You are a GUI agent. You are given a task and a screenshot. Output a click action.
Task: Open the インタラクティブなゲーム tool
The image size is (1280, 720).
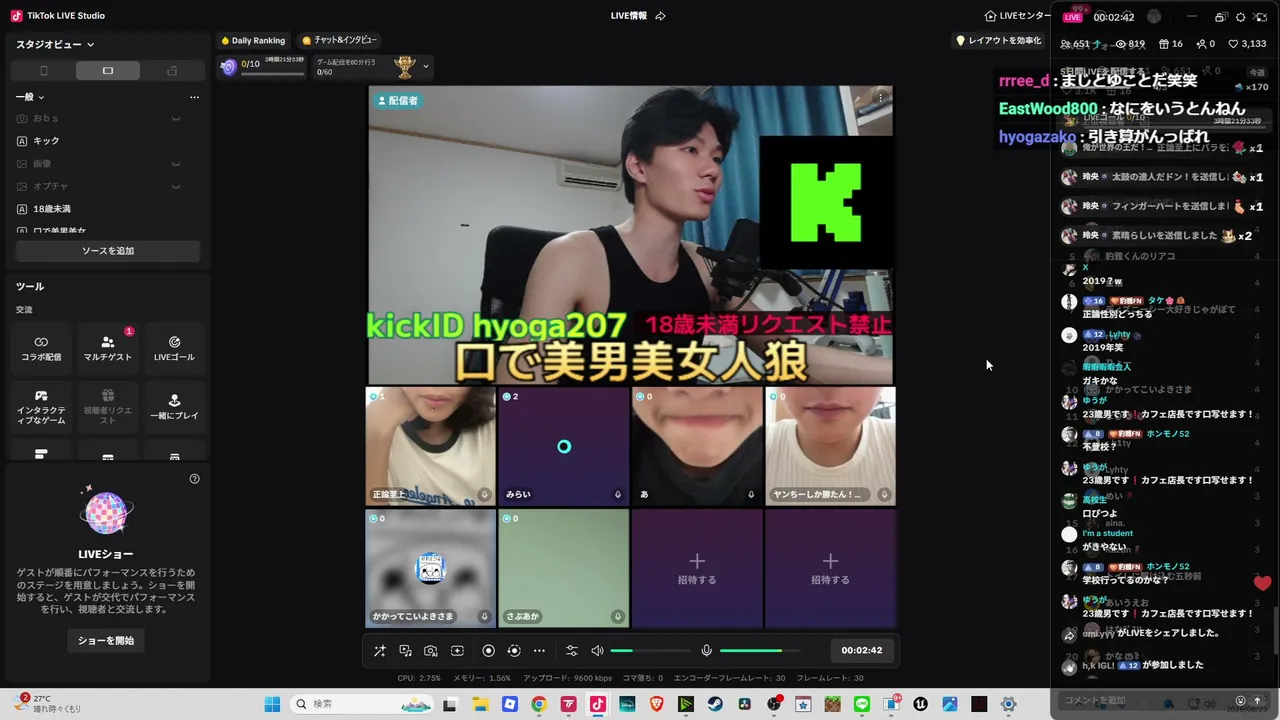[x=41, y=407]
